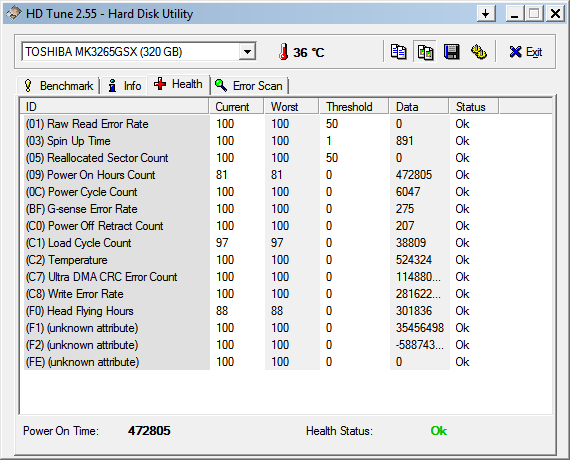The height and width of the screenshot is (460, 570).
Task: Click the HD Tune title bar icon
Action: (x=14, y=14)
